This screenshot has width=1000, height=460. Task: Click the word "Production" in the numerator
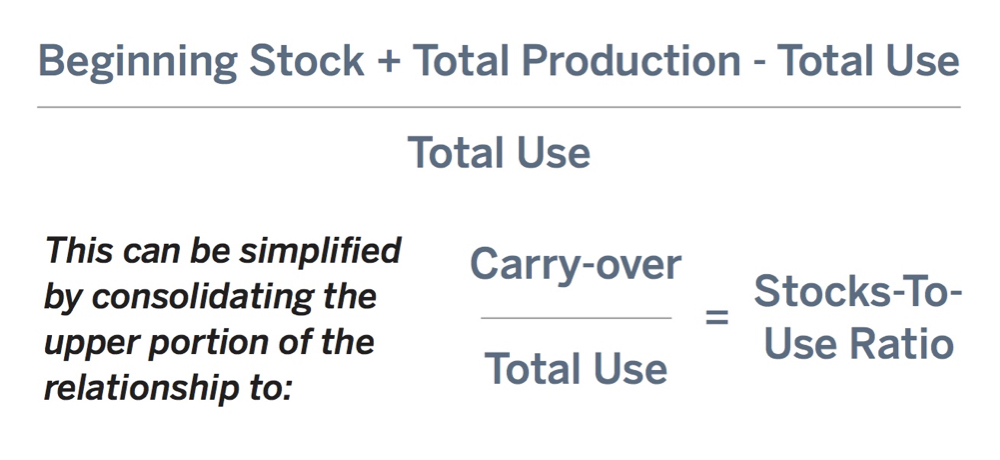click(632, 61)
